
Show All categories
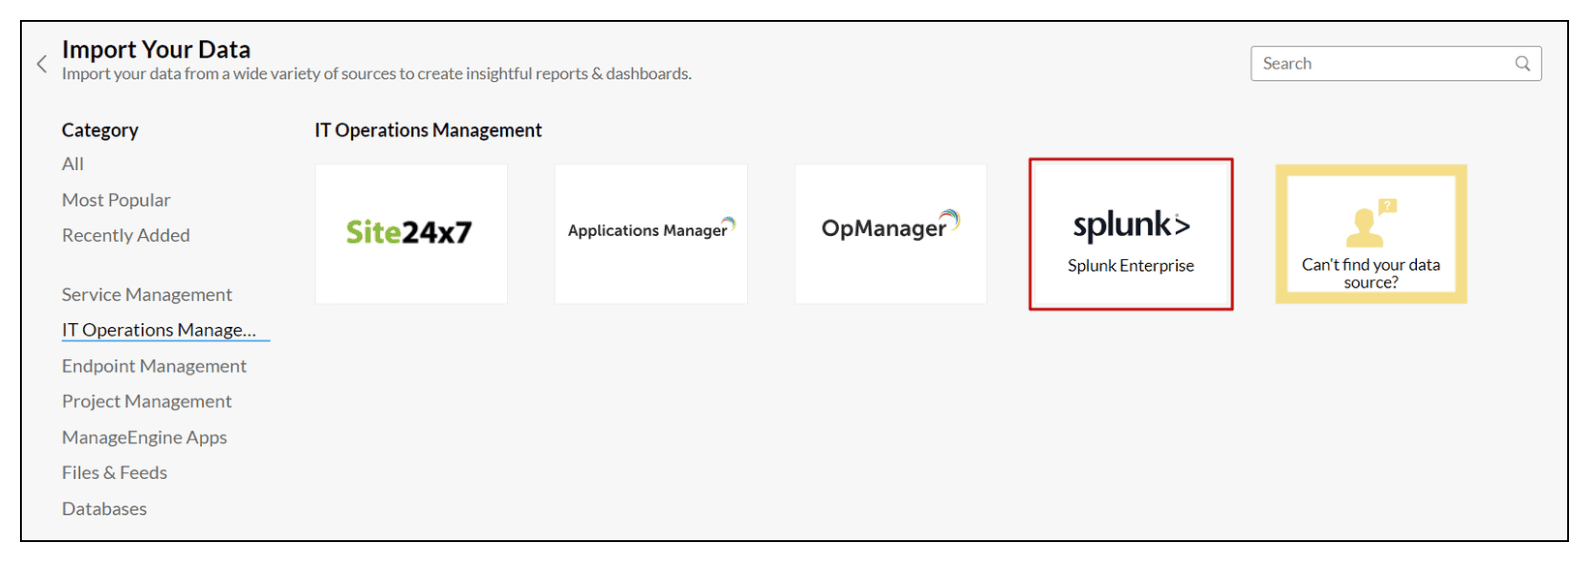[x=73, y=164]
